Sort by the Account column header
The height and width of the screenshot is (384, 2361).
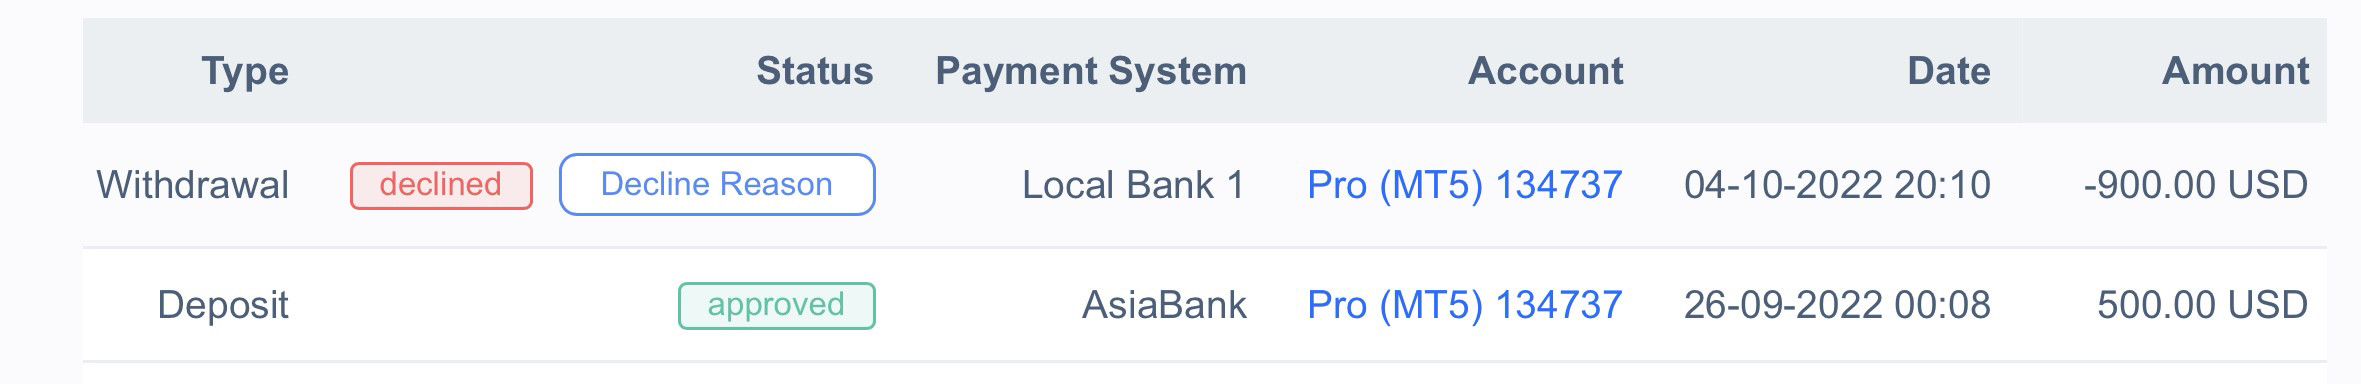click(x=1546, y=71)
